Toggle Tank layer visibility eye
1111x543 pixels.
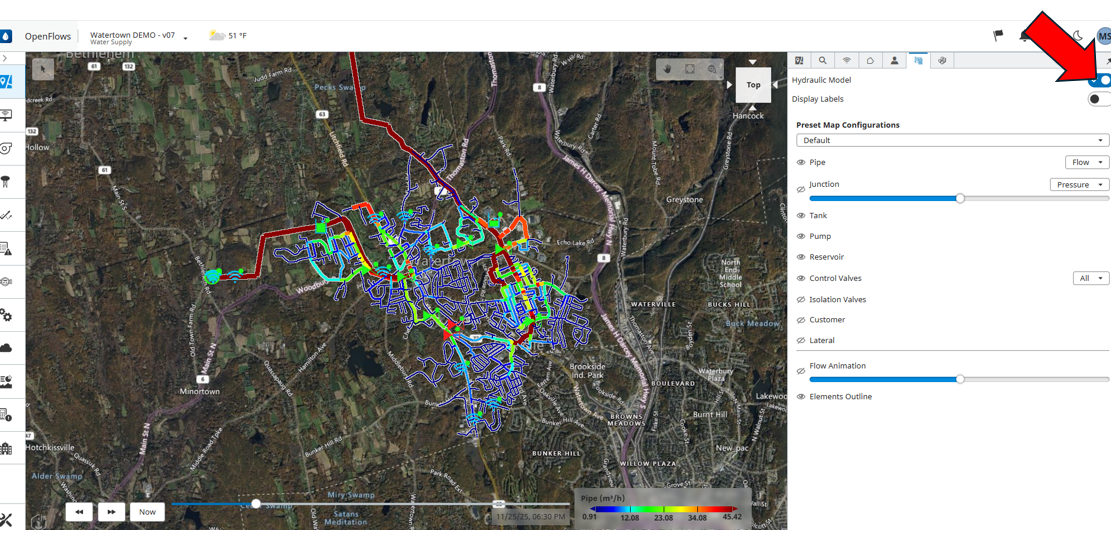pos(801,215)
